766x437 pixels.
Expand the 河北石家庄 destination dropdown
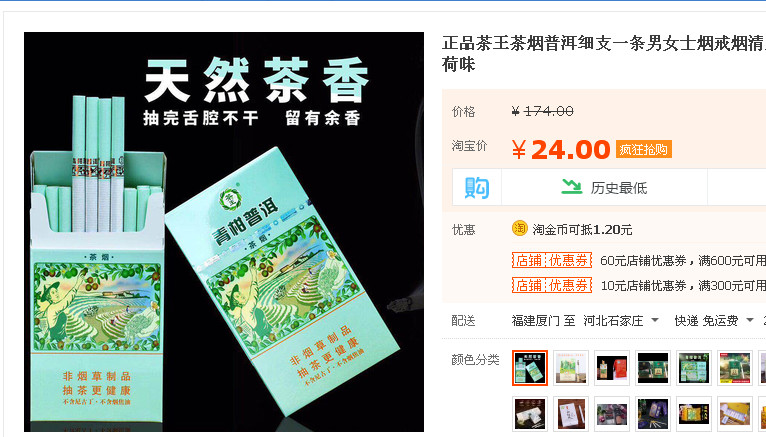[x=621, y=321]
